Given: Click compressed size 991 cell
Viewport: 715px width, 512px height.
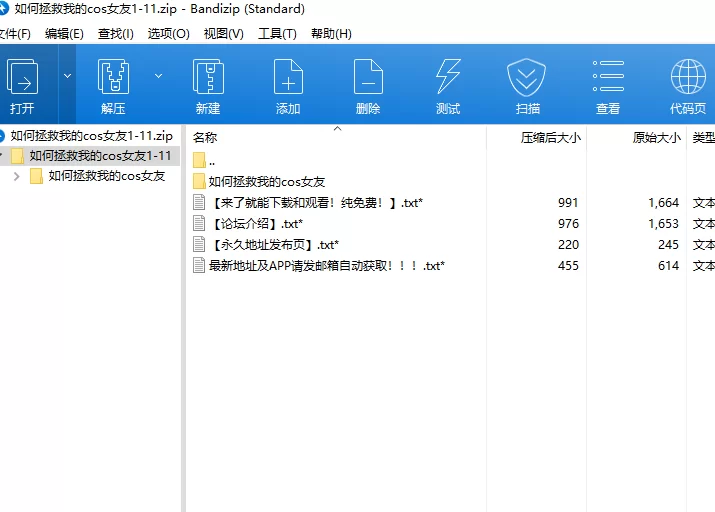Looking at the screenshot, I should (568, 202).
